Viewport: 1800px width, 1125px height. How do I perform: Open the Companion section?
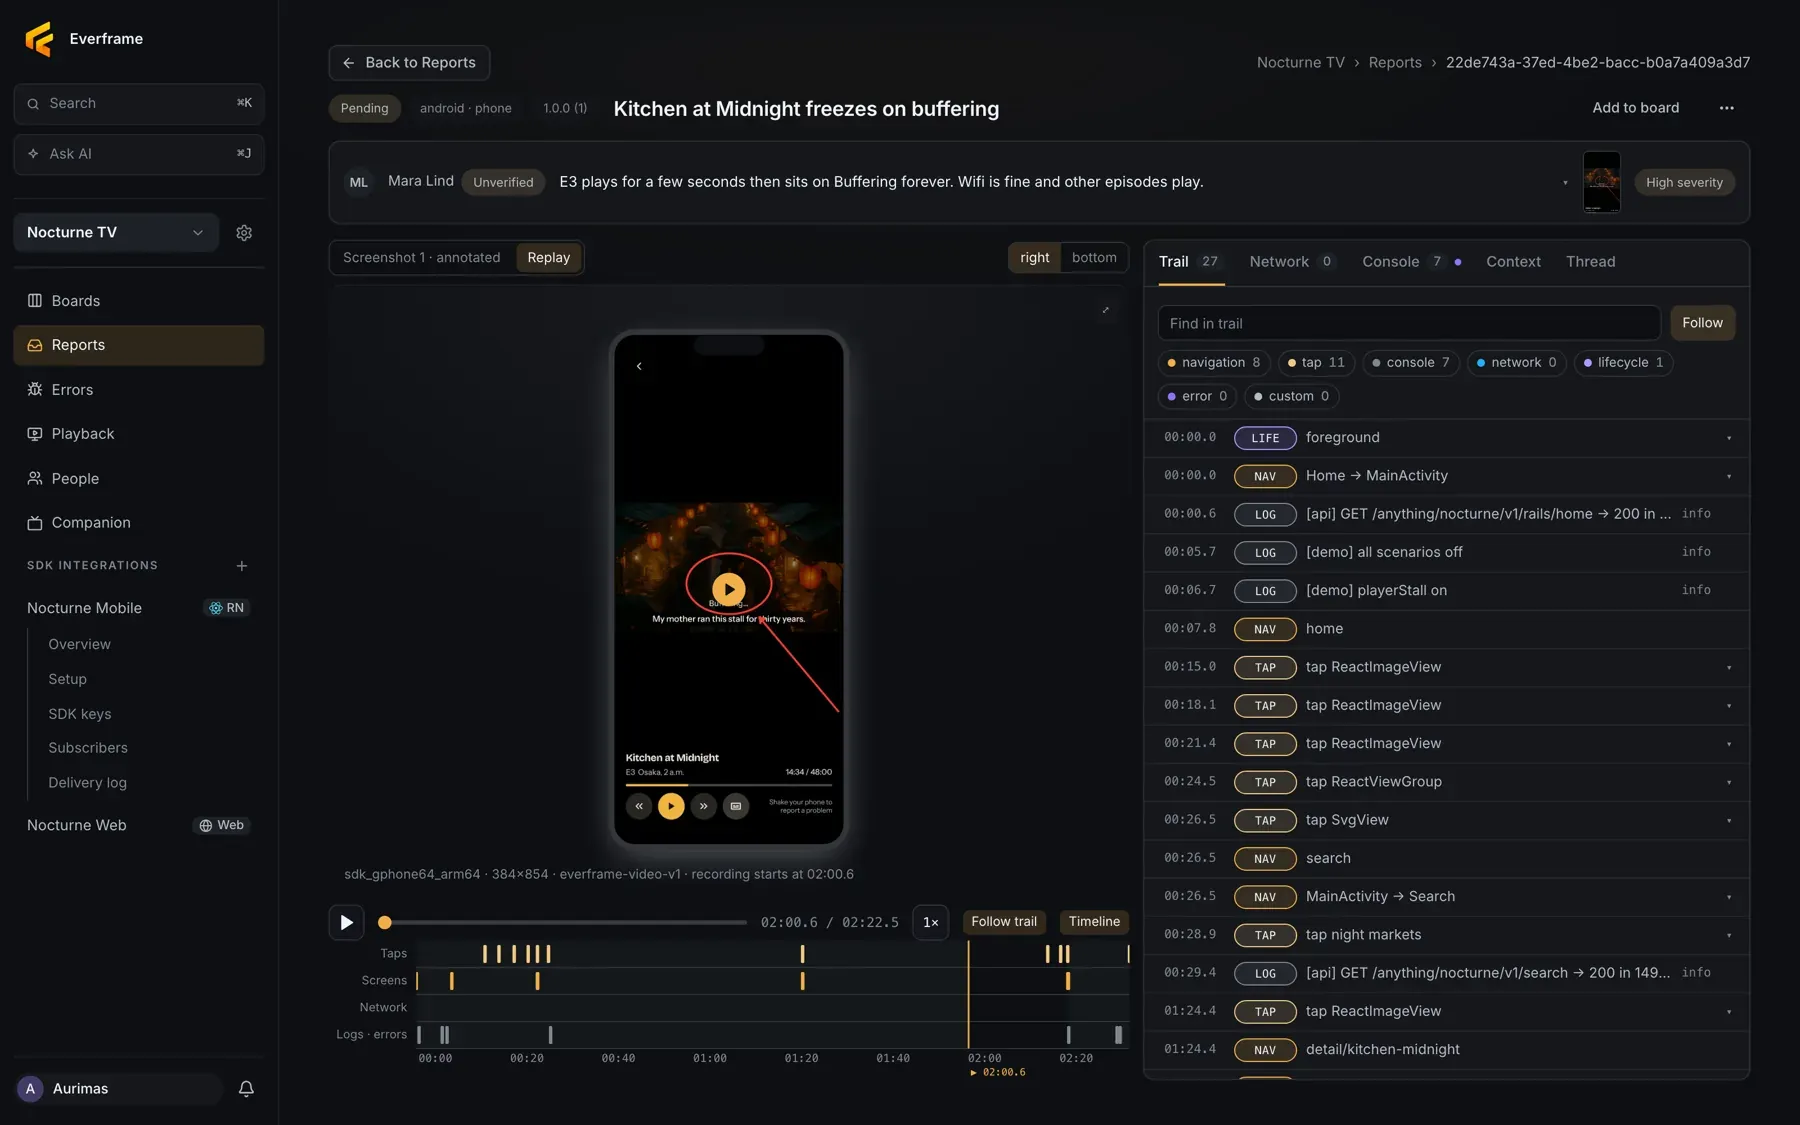[139, 523]
